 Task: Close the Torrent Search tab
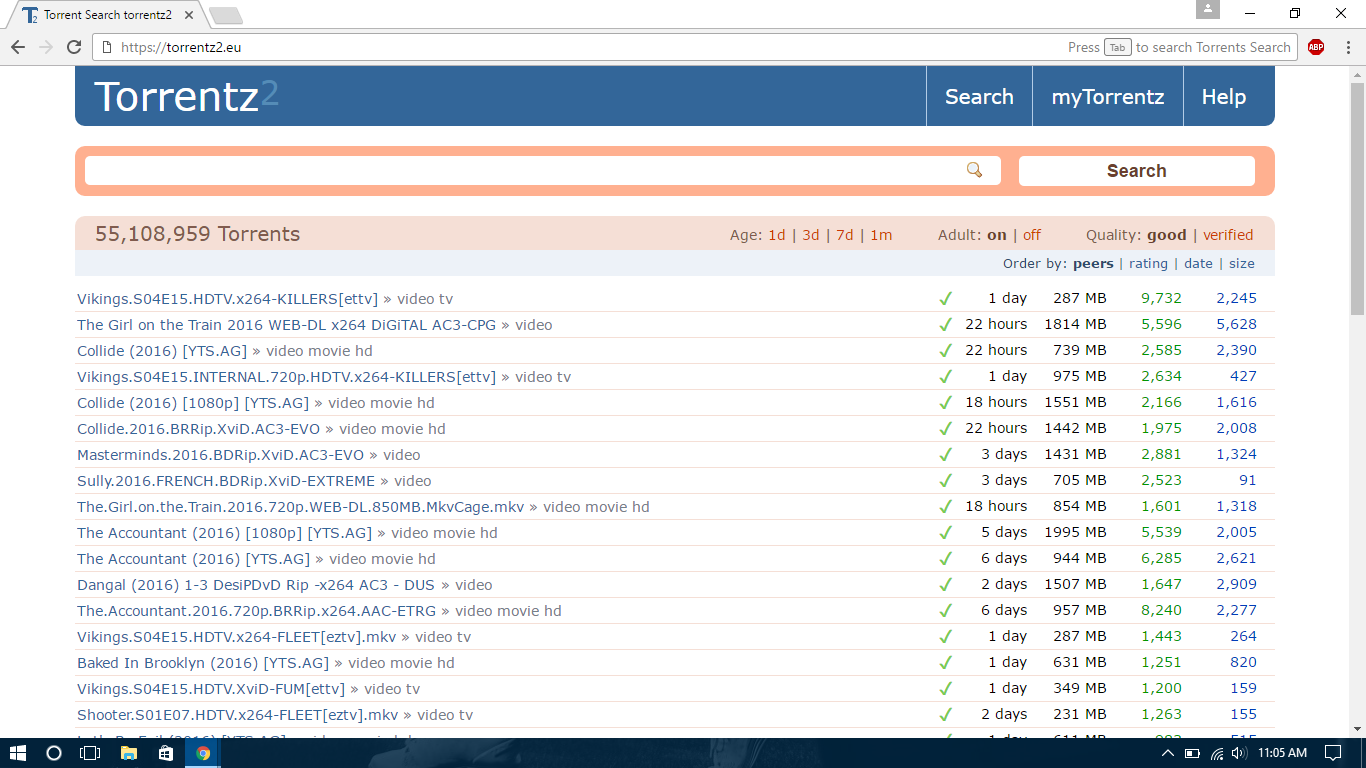click(189, 15)
